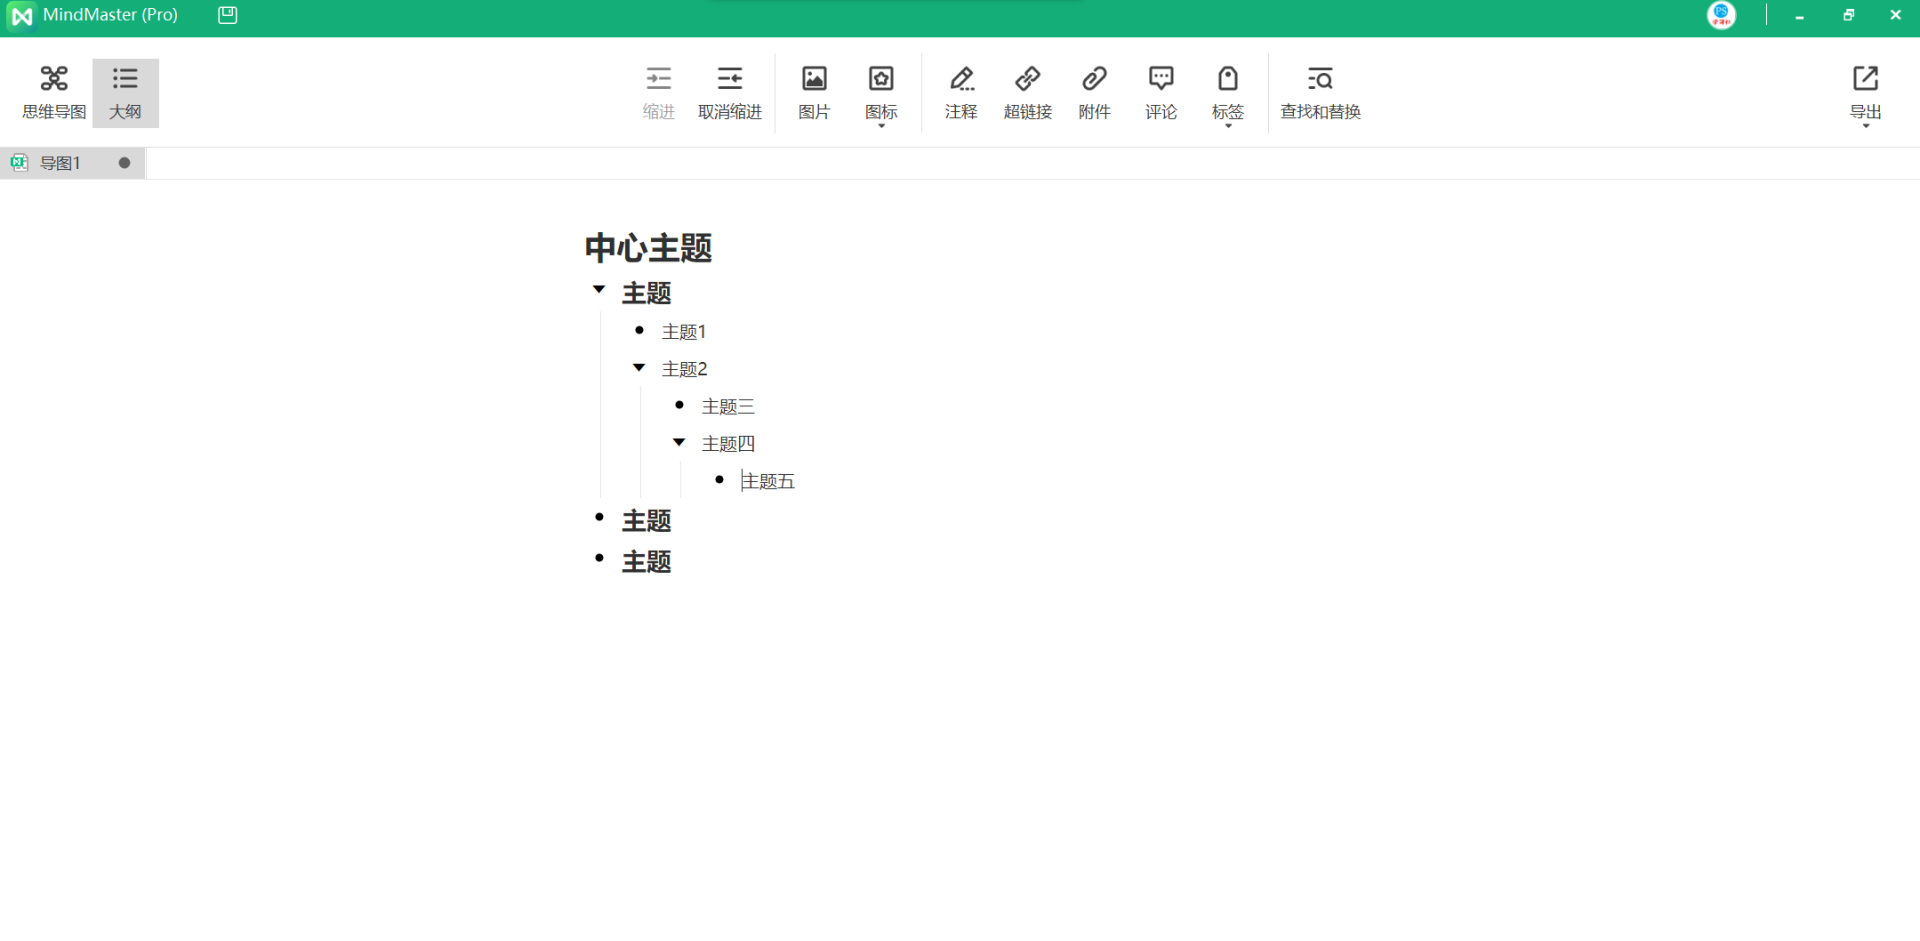This screenshot has width=1920, height=941.
Task: Click the save icon in title bar
Action: click(228, 15)
